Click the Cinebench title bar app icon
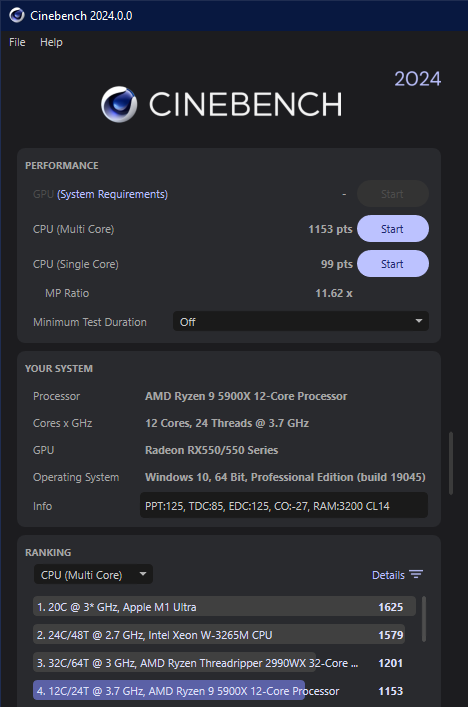468x707 pixels. pos(17,15)
